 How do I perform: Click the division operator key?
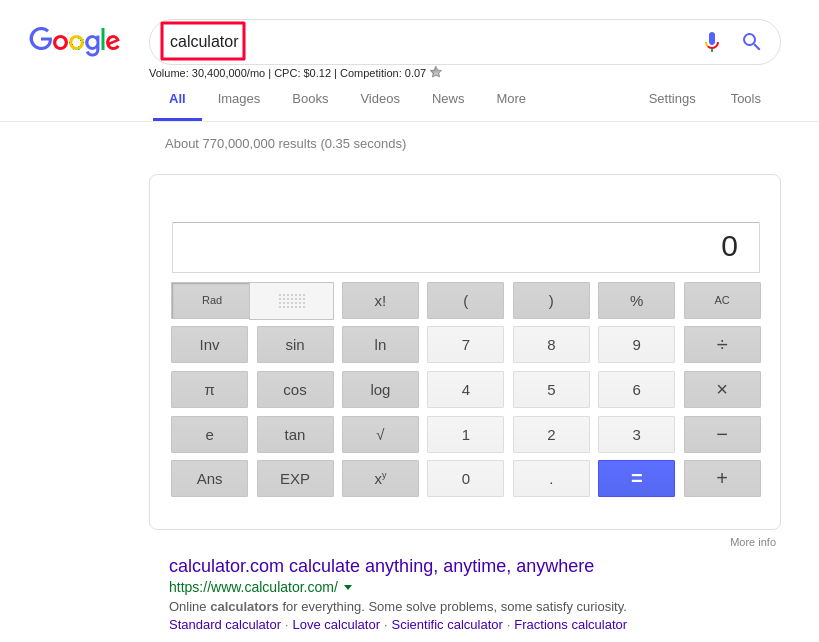tap(722, 345)
